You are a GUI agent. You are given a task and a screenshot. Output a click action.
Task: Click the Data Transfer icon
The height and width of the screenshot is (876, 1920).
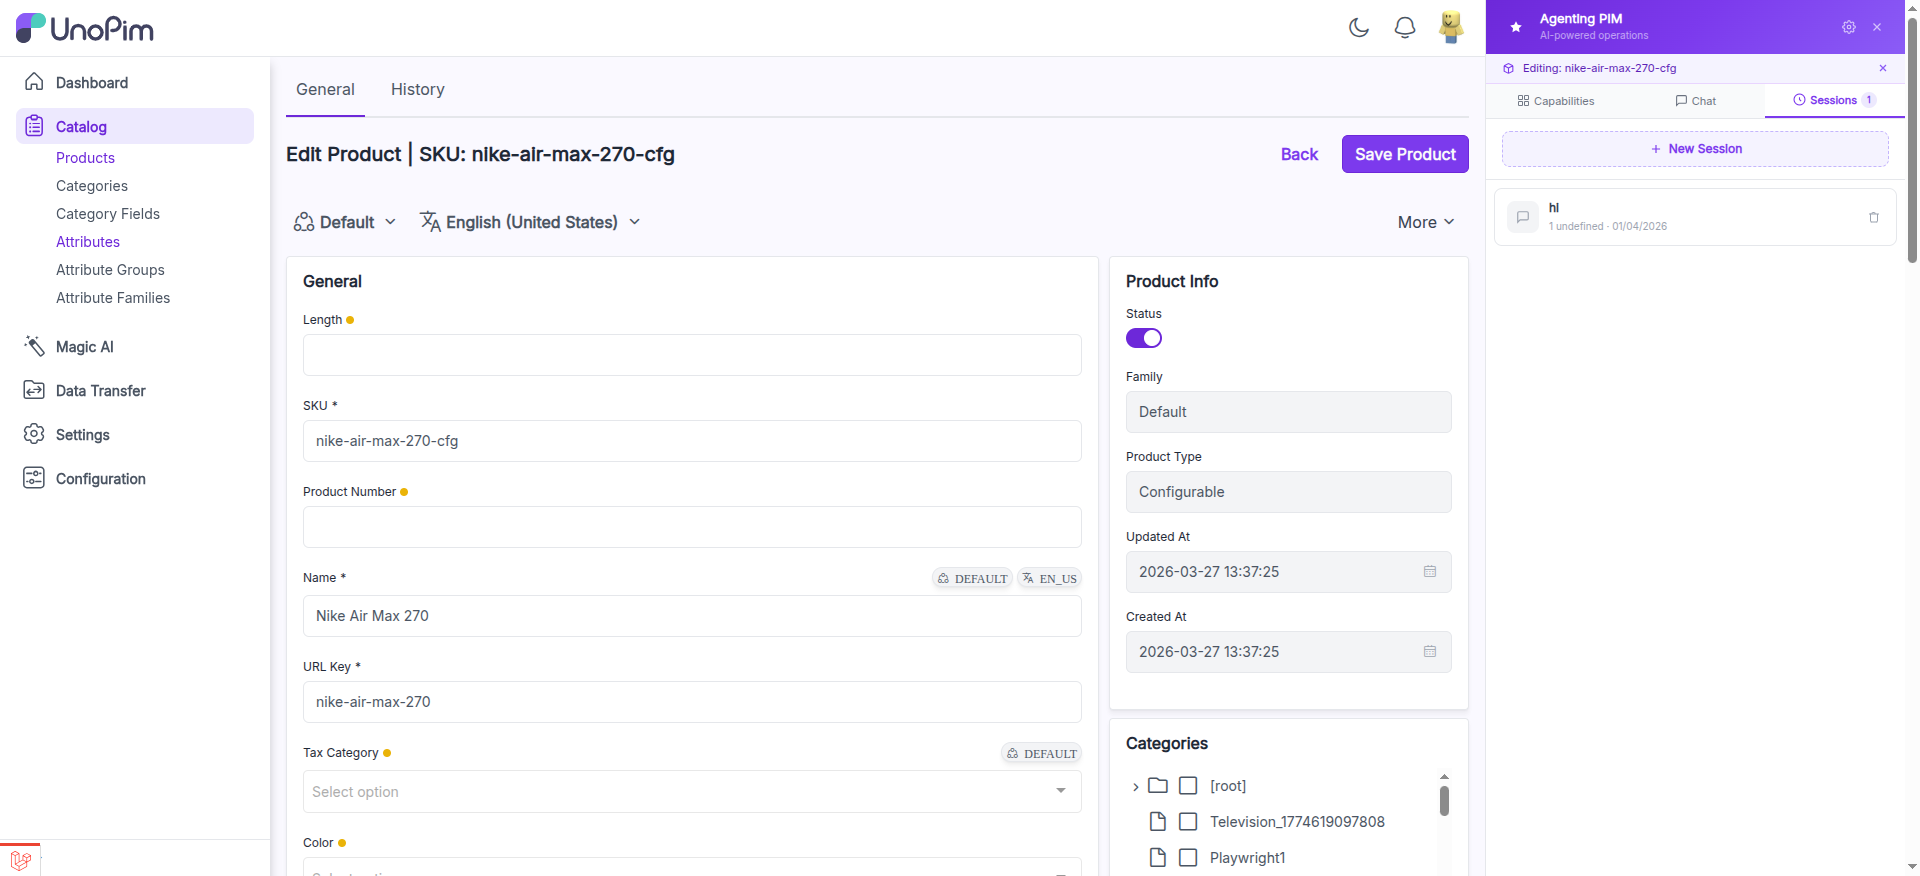pyautogui.click(x=34, y=390)
